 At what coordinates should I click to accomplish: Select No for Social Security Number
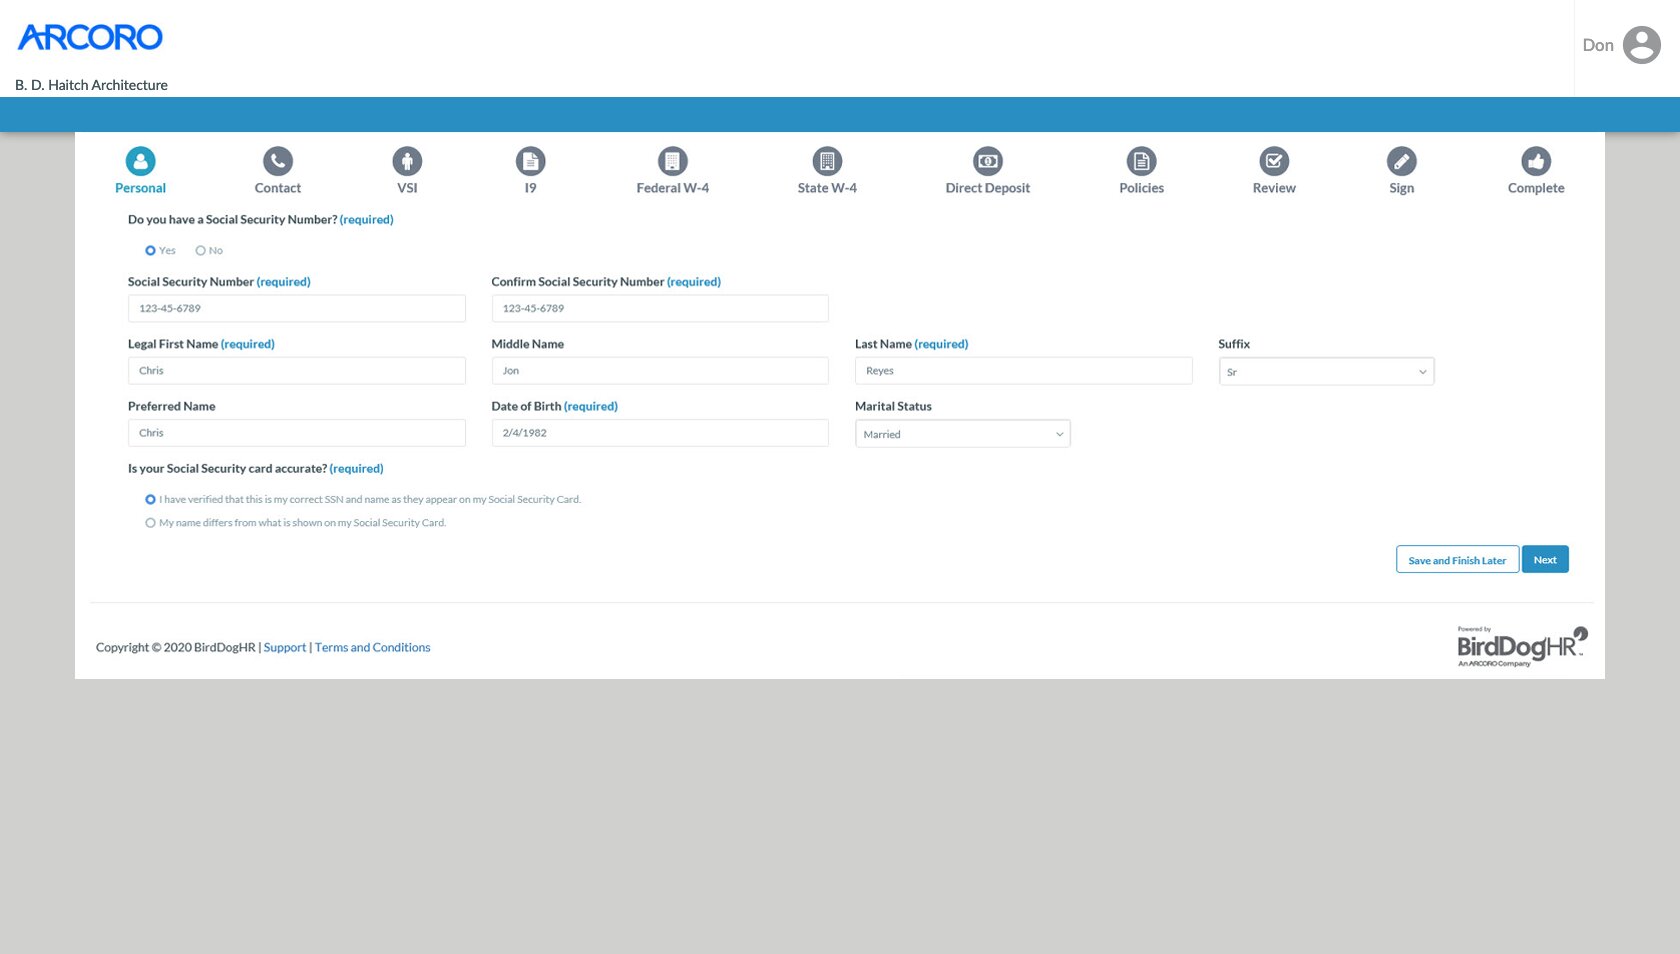(x=201, y=251)
